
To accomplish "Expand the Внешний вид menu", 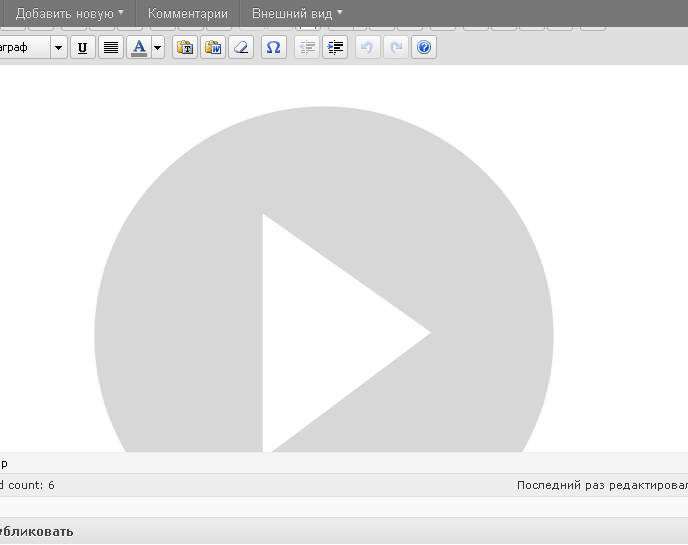I will 296,14.
